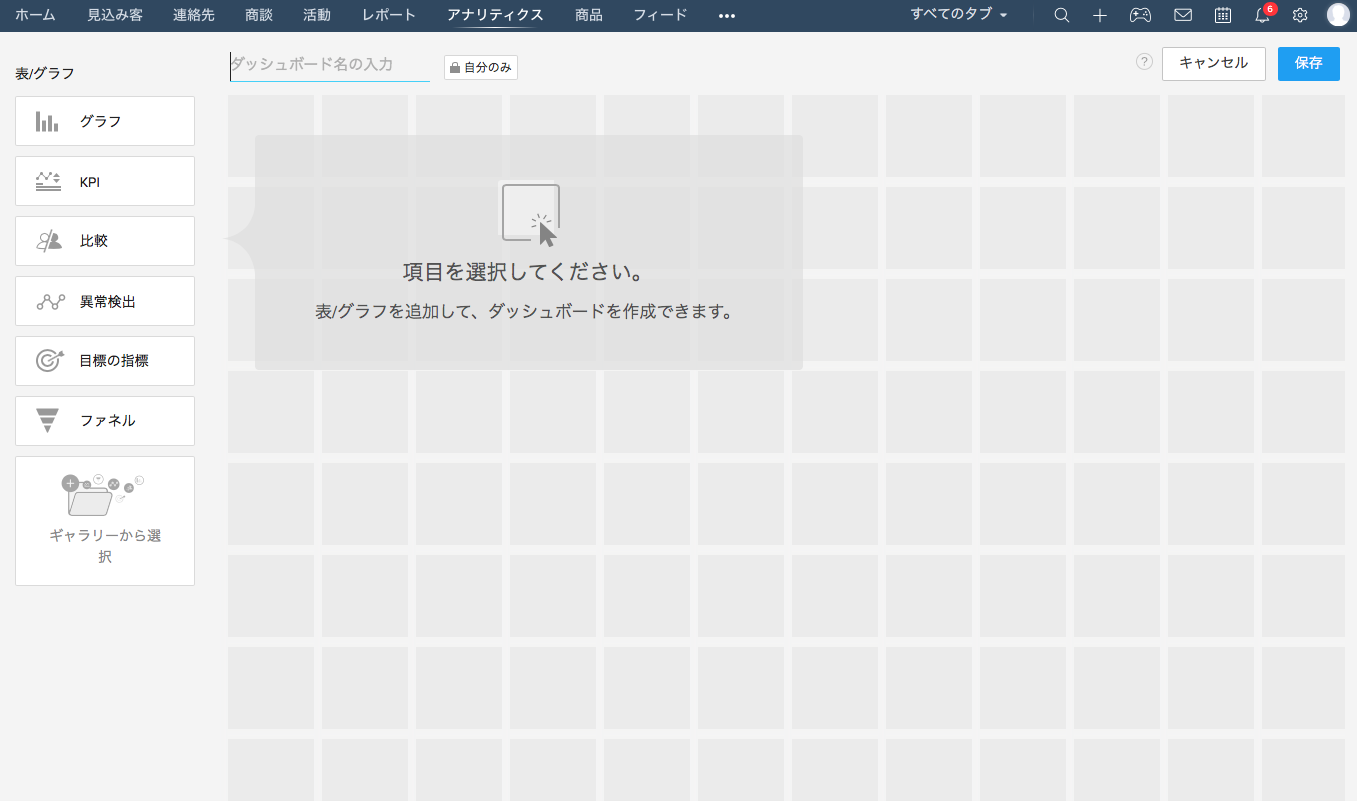This screenshot has width=1357, height=801.
Task: Open the gamescope controller icon
Action: [x=1140, y=15]
